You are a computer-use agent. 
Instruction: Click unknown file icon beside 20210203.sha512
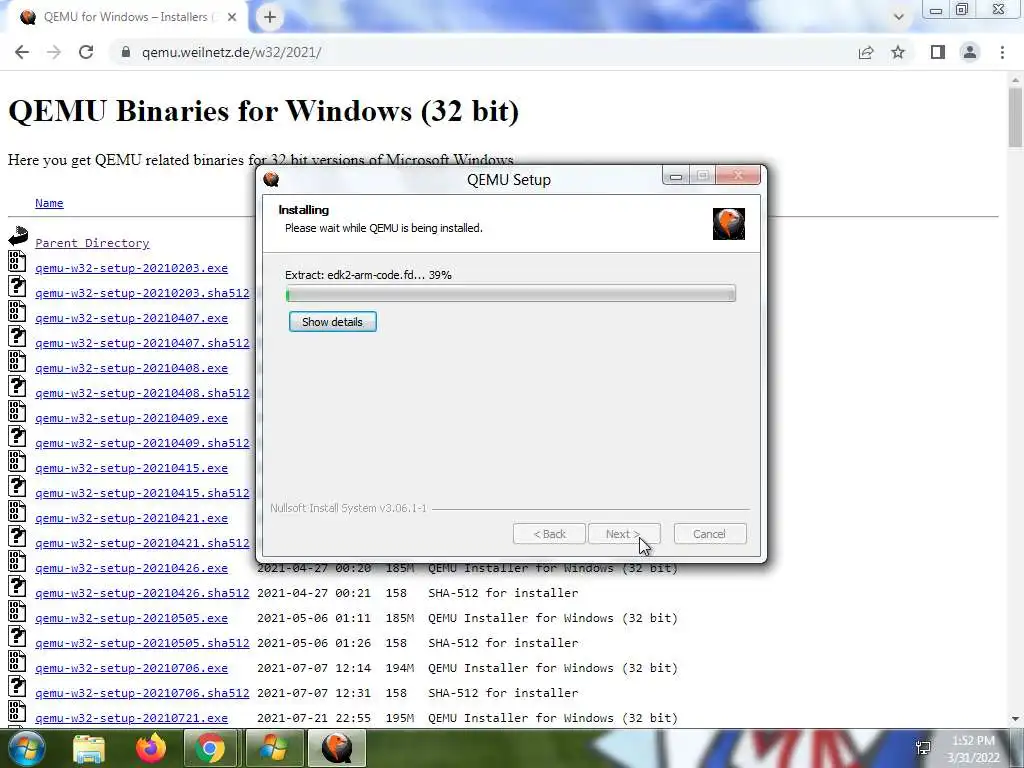tap(17, 286)
